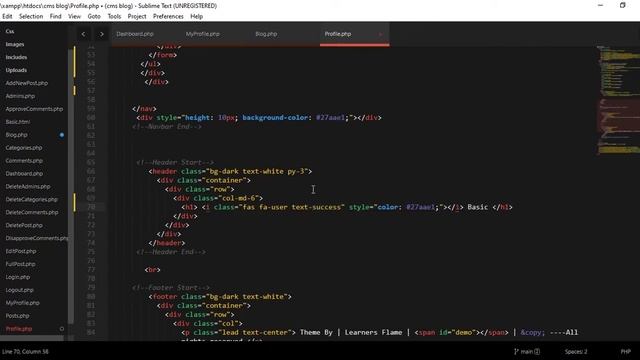Screen dimensions: 640x360
Task: Open Comments.php in the sidebar
Action: coord(24,161)
